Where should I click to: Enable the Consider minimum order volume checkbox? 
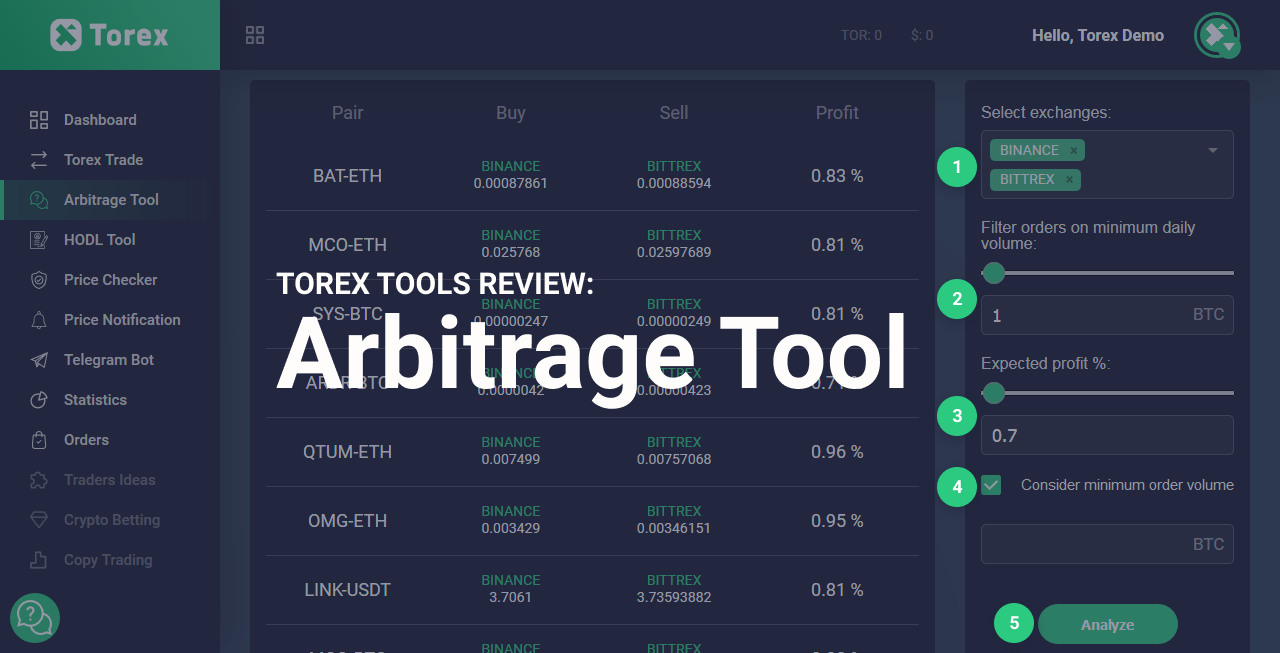pyautogui.click(x=990, y=484)
